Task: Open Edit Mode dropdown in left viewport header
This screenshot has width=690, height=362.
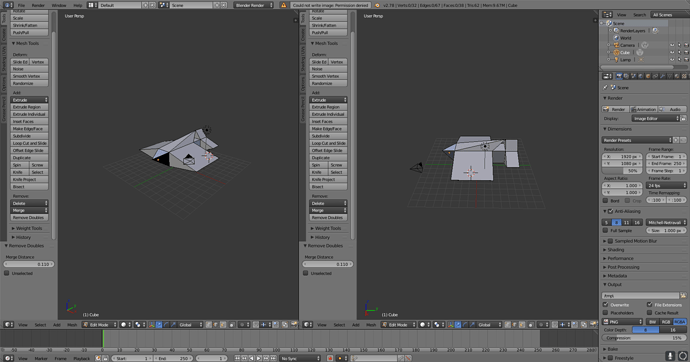Action: click(100, 325)
